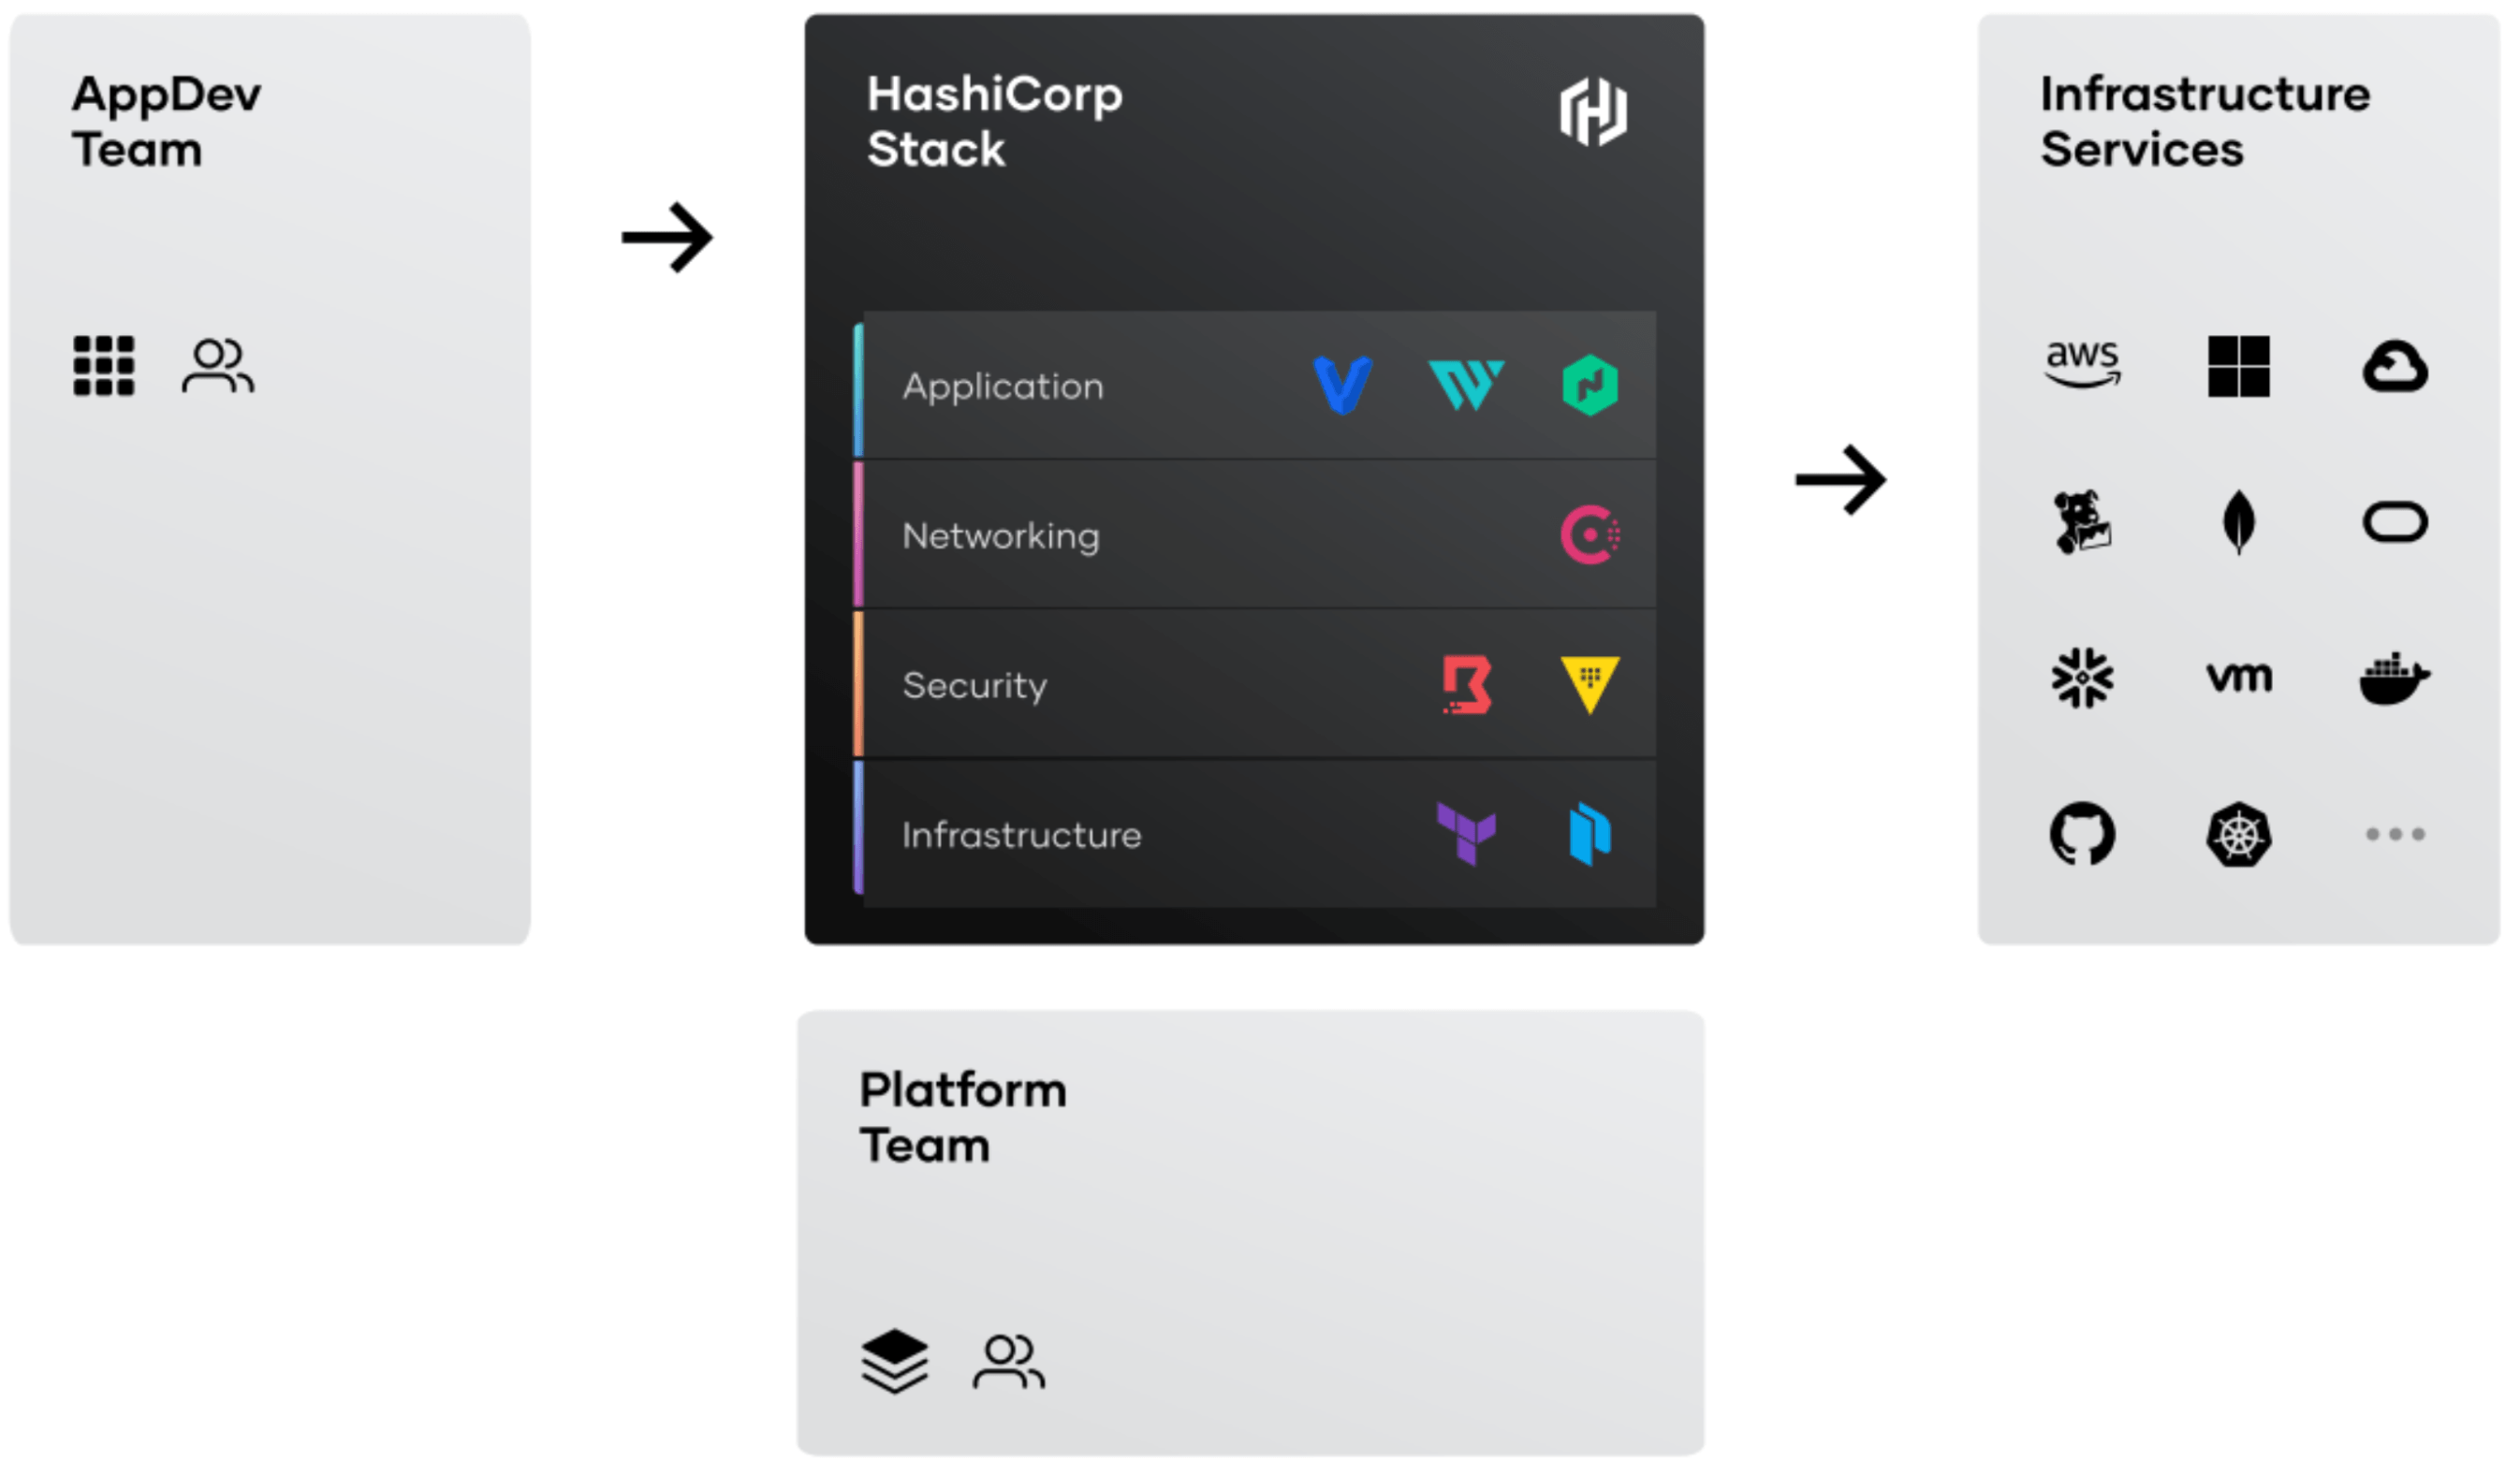Select the Consul networking icon

pos(1590,535)
